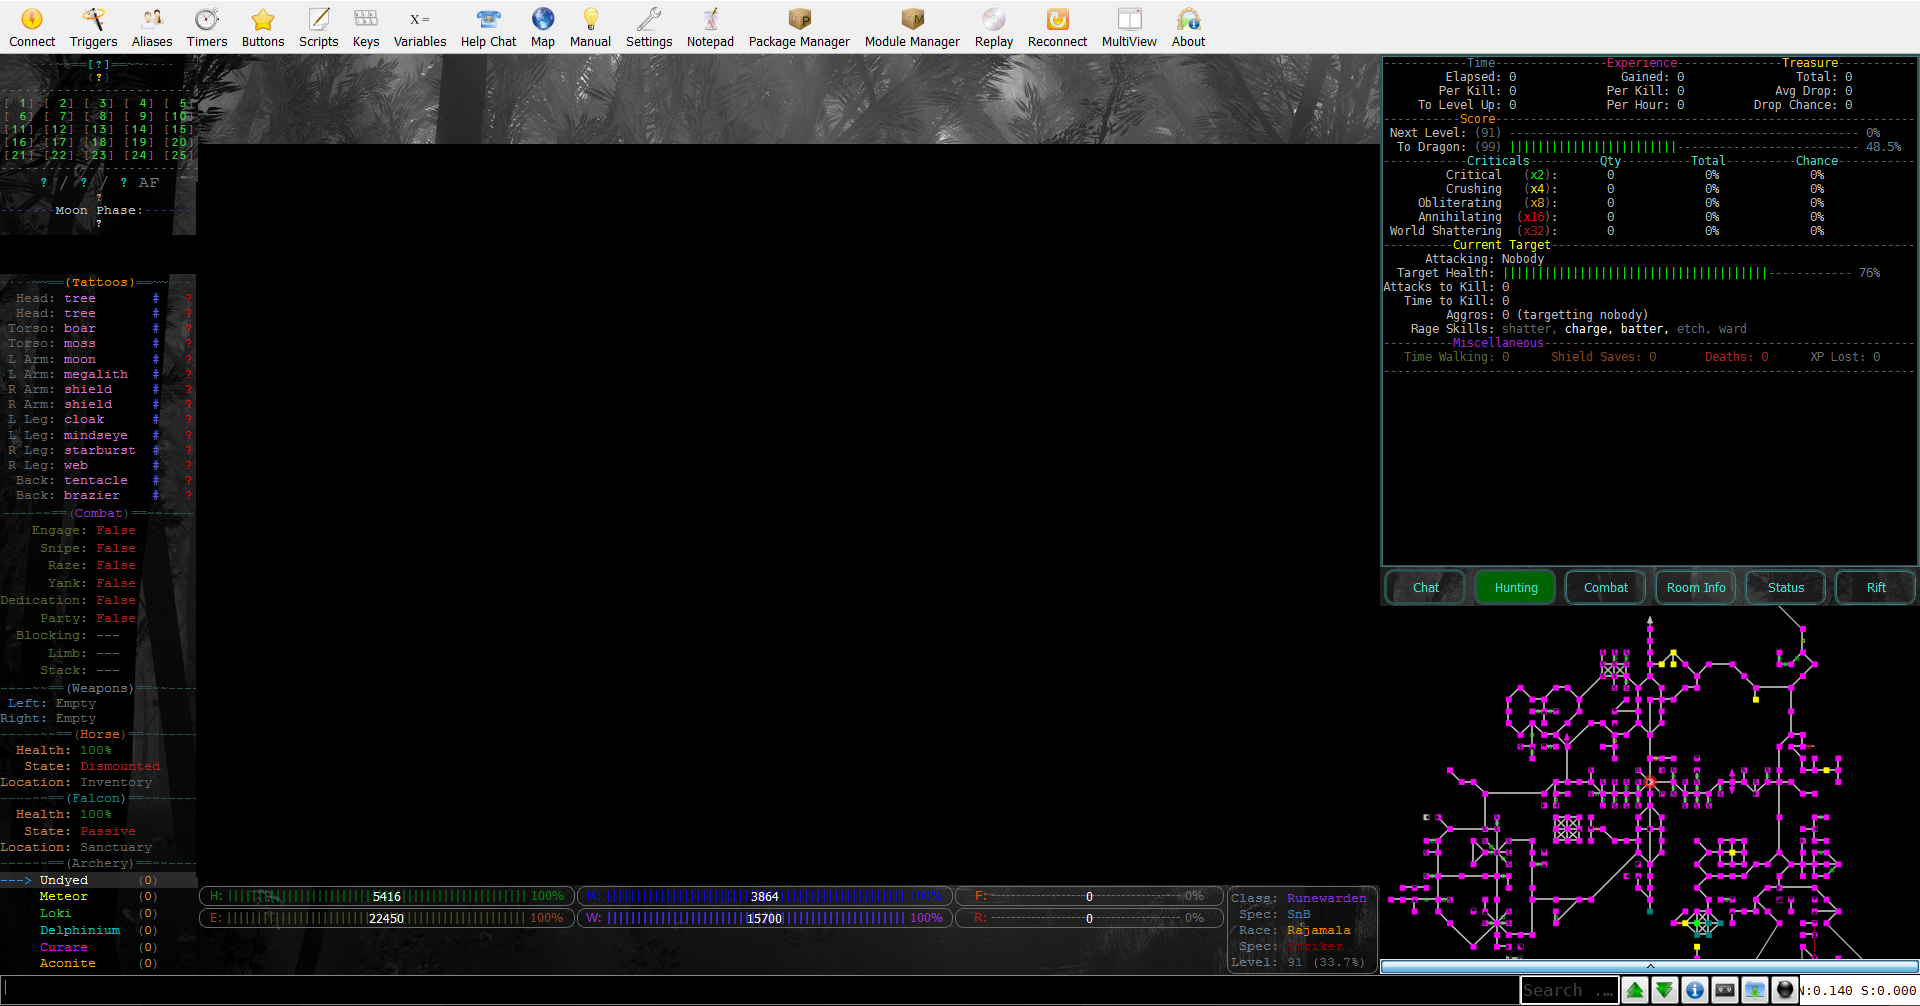Click the M mana gauge
This screenshot has width=1920, height=1006.
764,896
